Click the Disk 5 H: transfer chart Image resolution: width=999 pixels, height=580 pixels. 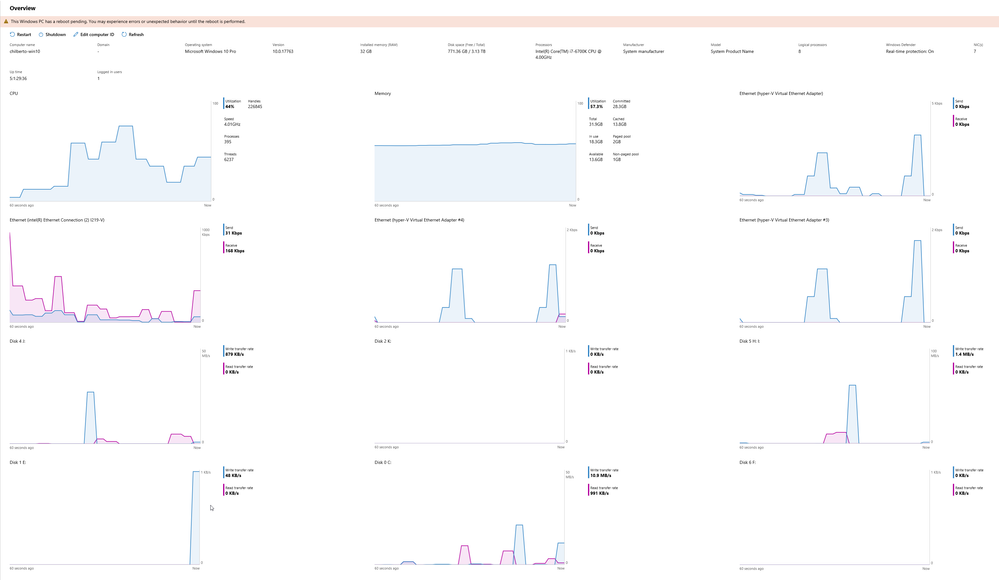[x=835, y=396]
